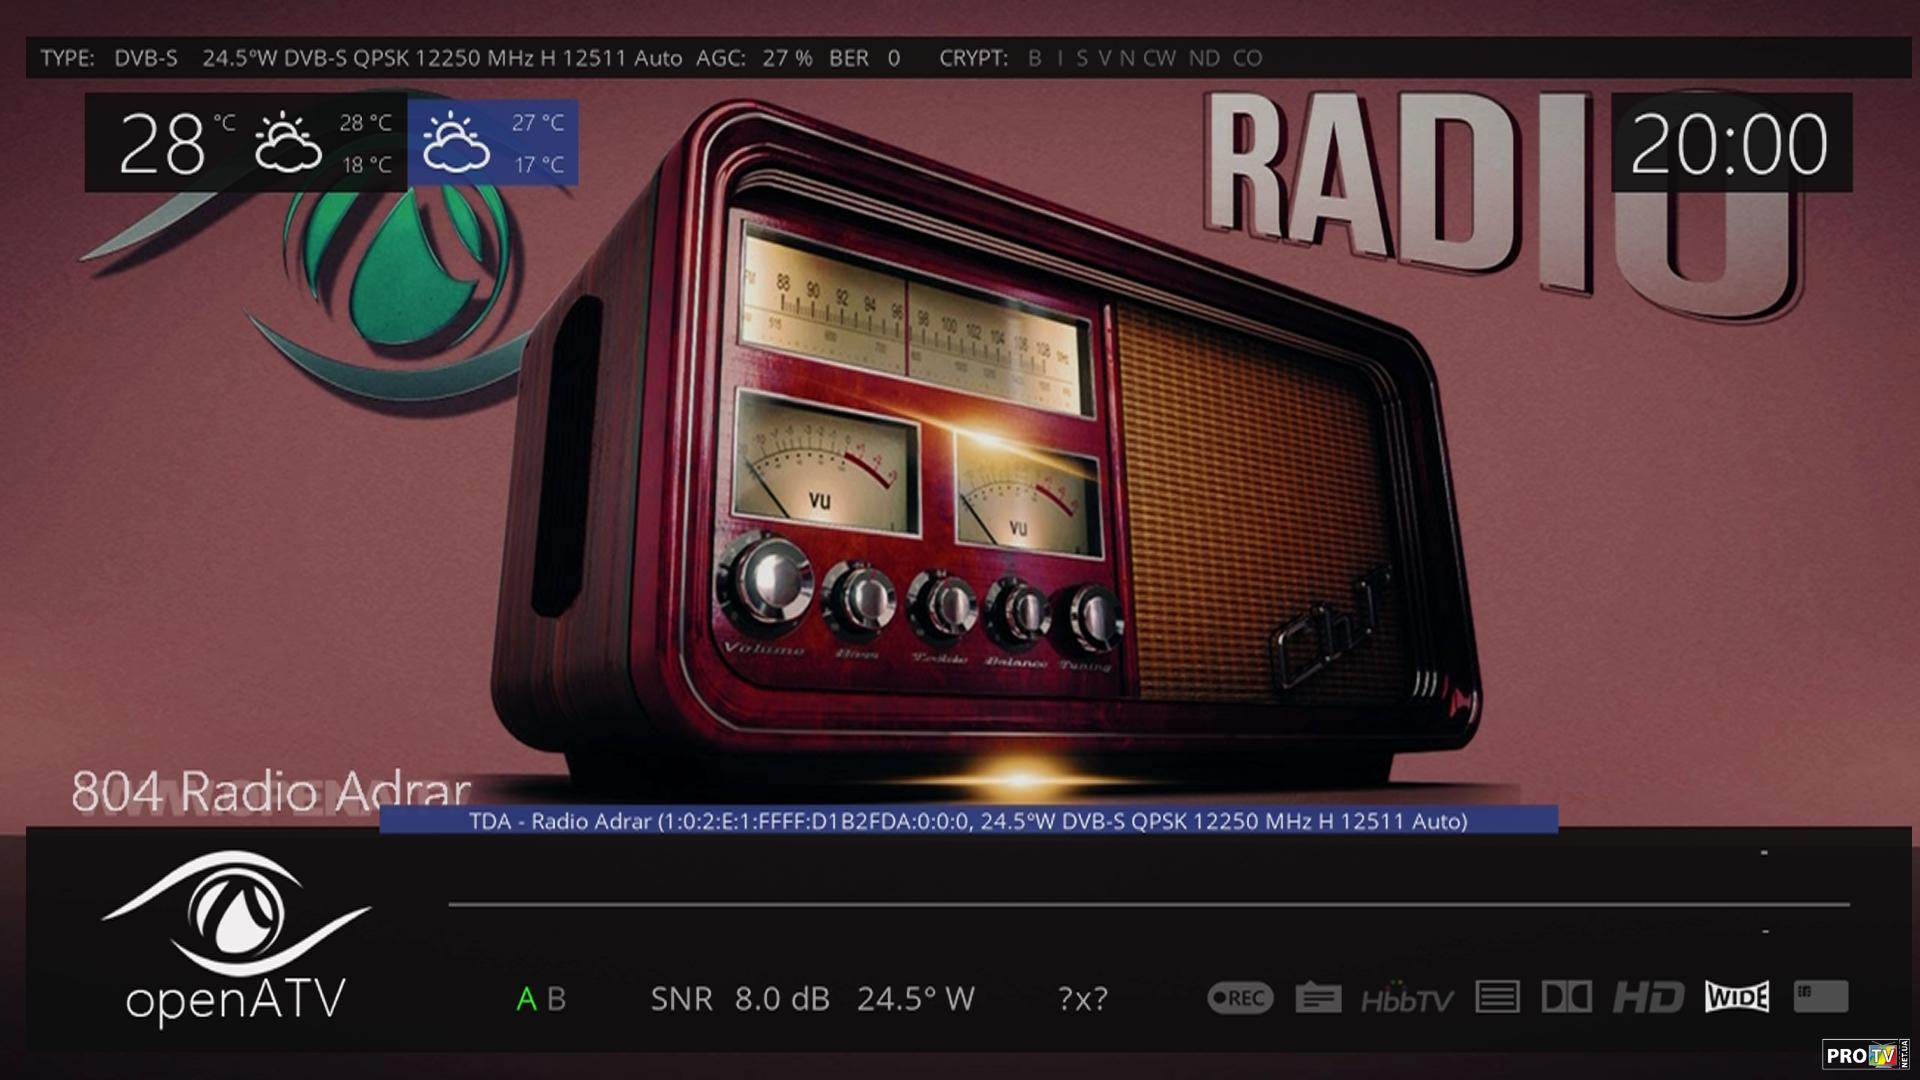Click the REC recording indicator icon
The height and width of the screenshot is (1080, 1920).
click(1240, 997)
